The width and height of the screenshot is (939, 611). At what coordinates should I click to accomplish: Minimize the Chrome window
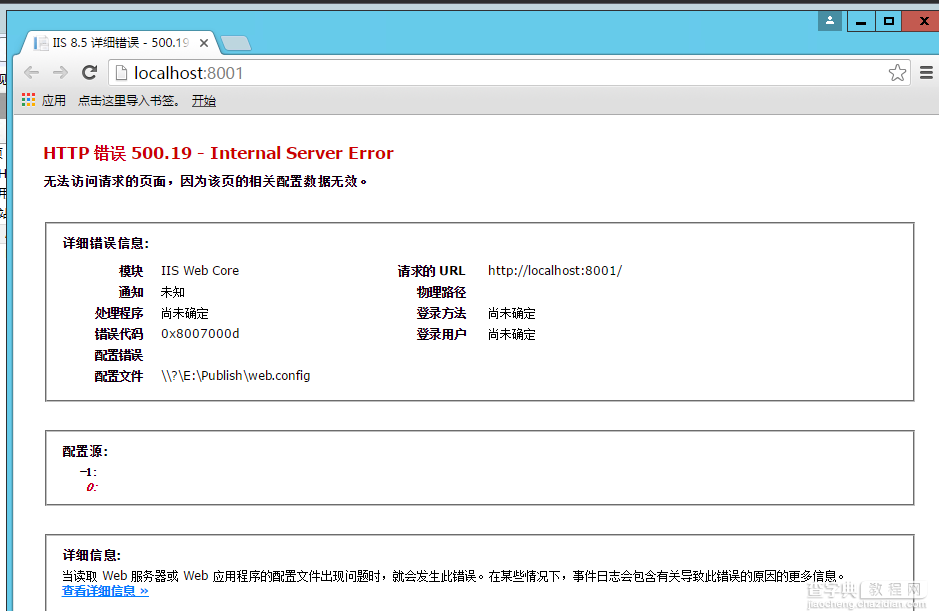[861, 21]
